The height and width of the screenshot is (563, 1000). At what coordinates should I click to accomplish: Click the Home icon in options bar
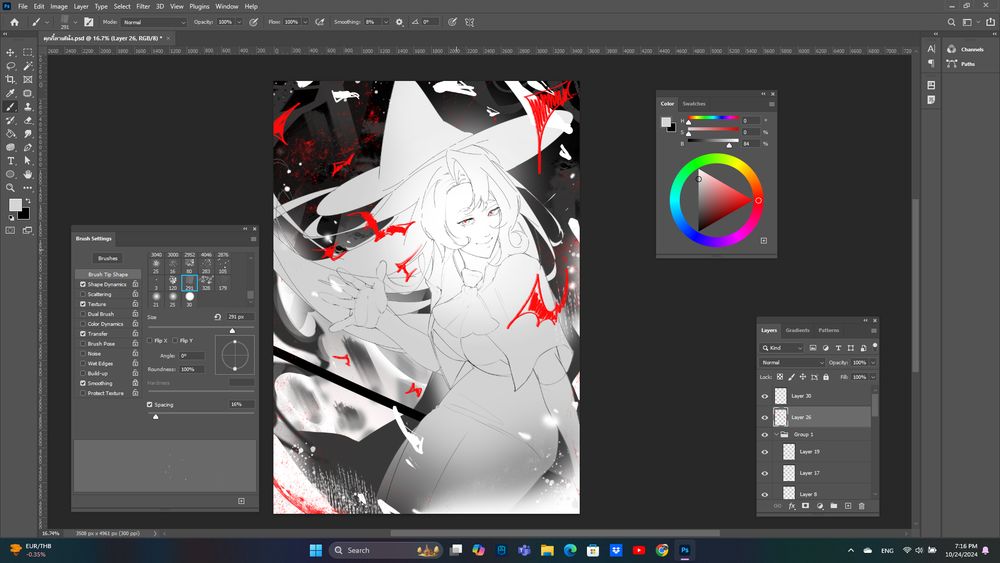click(14, 22)
